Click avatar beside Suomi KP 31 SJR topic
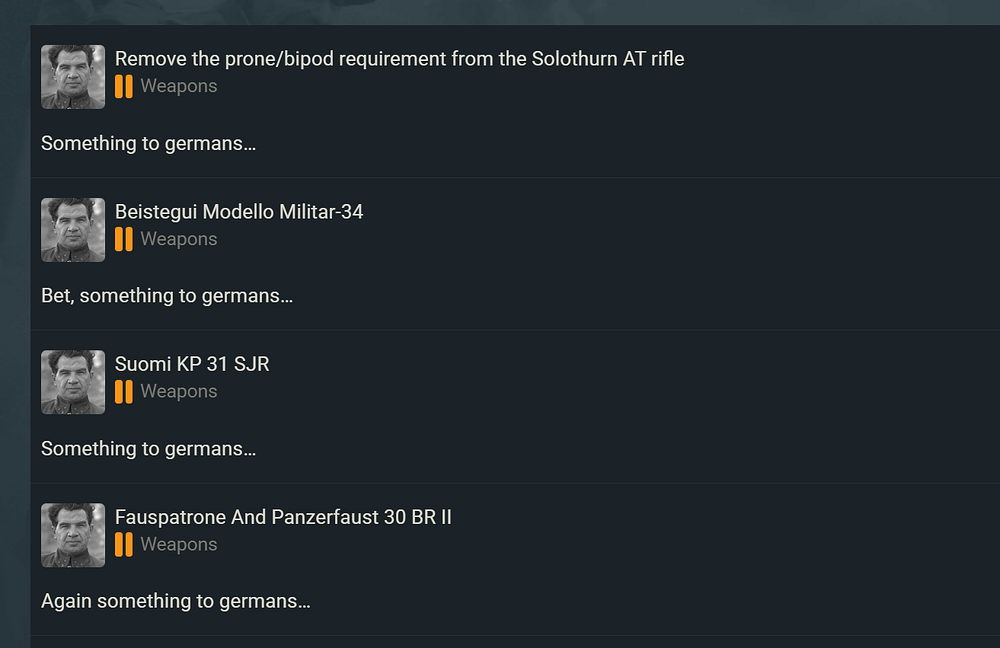The image size is (1000, 648). point(73,382)
